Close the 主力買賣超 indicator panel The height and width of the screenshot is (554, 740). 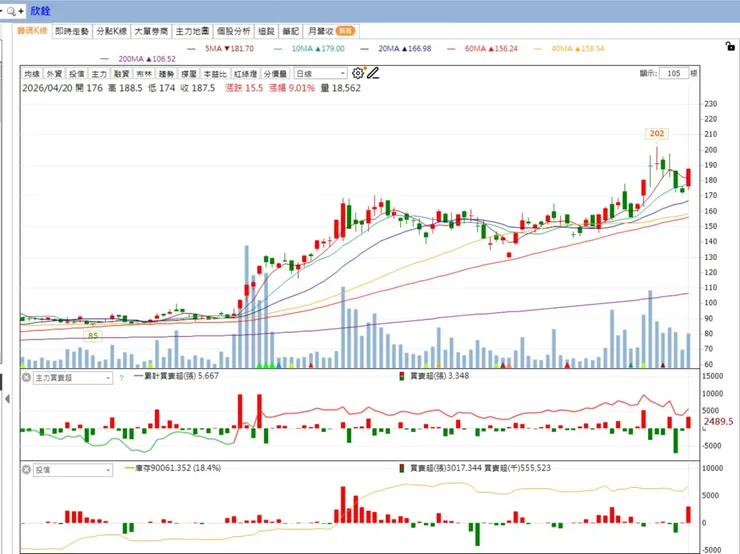pyautogui.click(x=26, y=378)
